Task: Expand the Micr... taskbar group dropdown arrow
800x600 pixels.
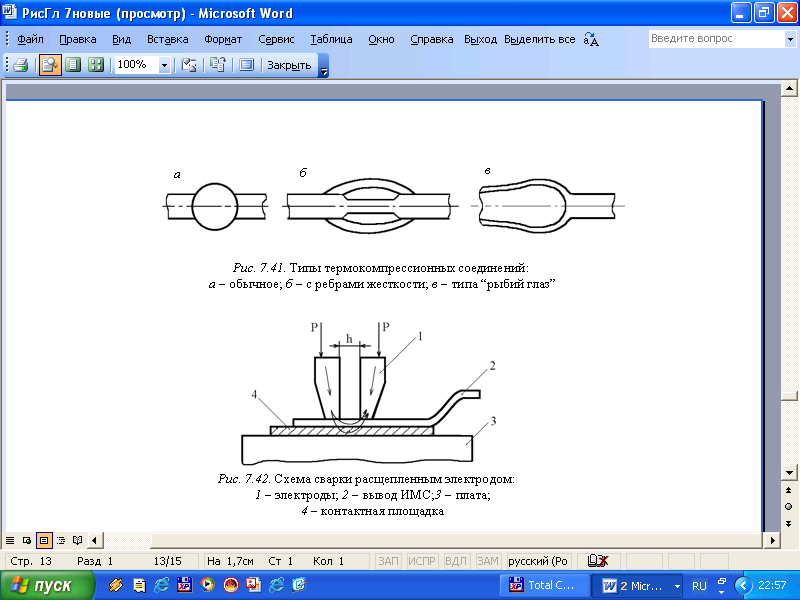Action: [678, 586]
